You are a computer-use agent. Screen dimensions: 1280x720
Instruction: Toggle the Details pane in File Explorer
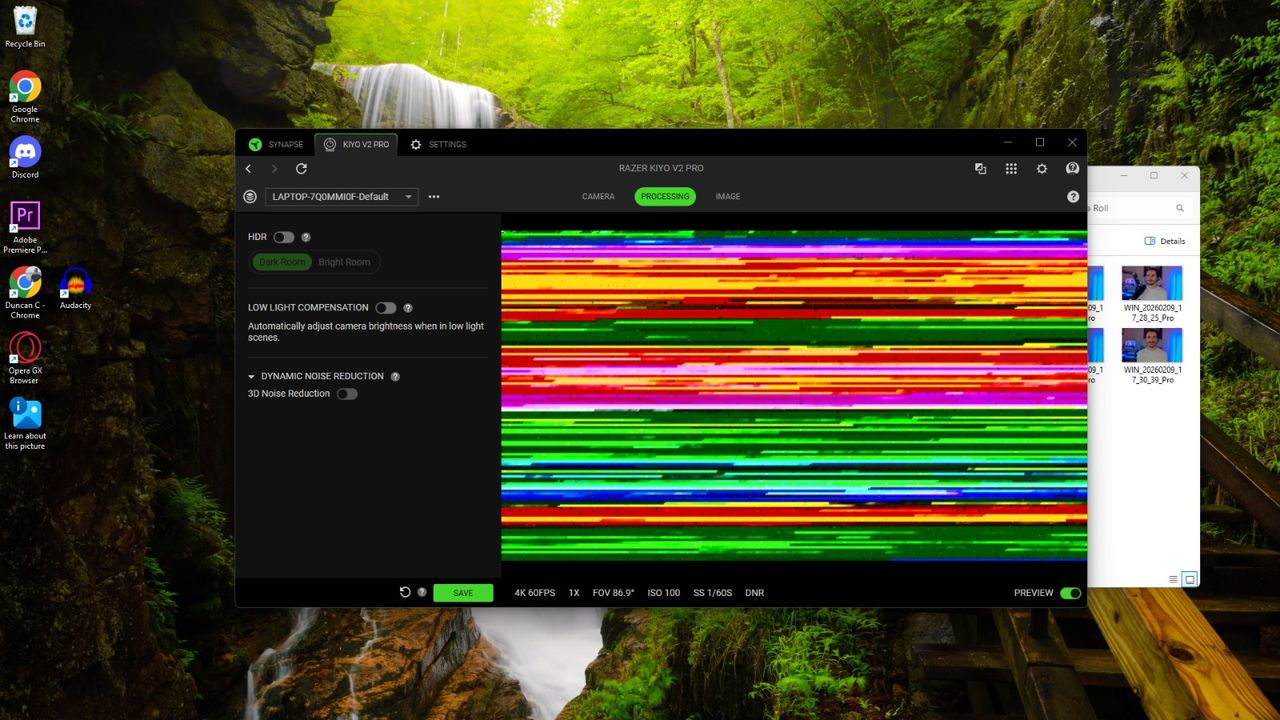coord(1165,241)
